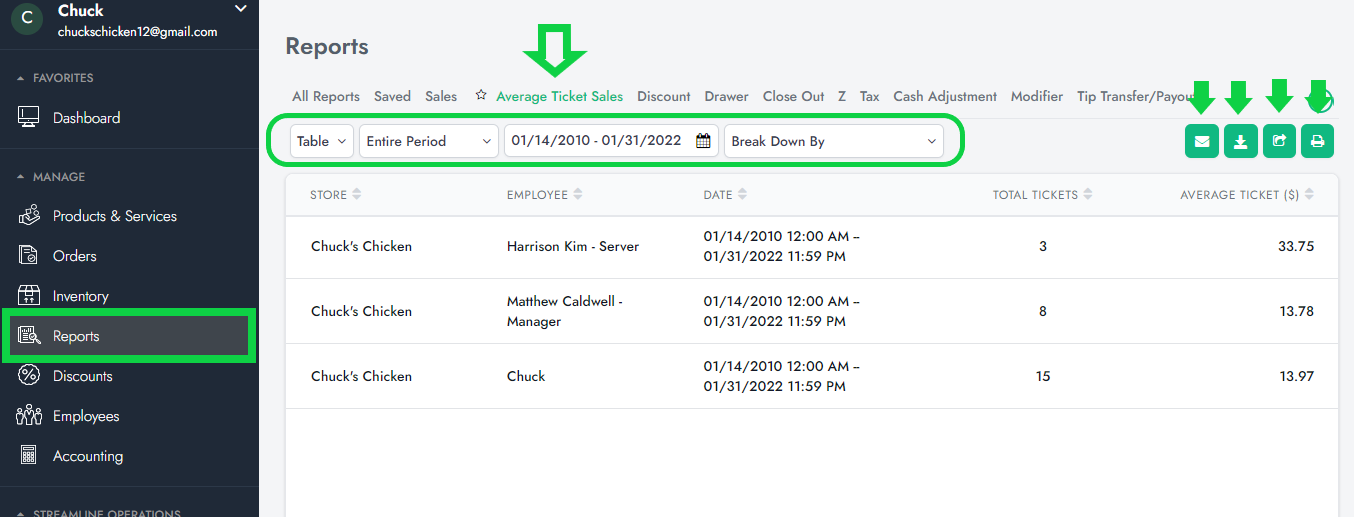Open Inventory from the sidebar
1354x517 pixels.
(x=80, y=296)
